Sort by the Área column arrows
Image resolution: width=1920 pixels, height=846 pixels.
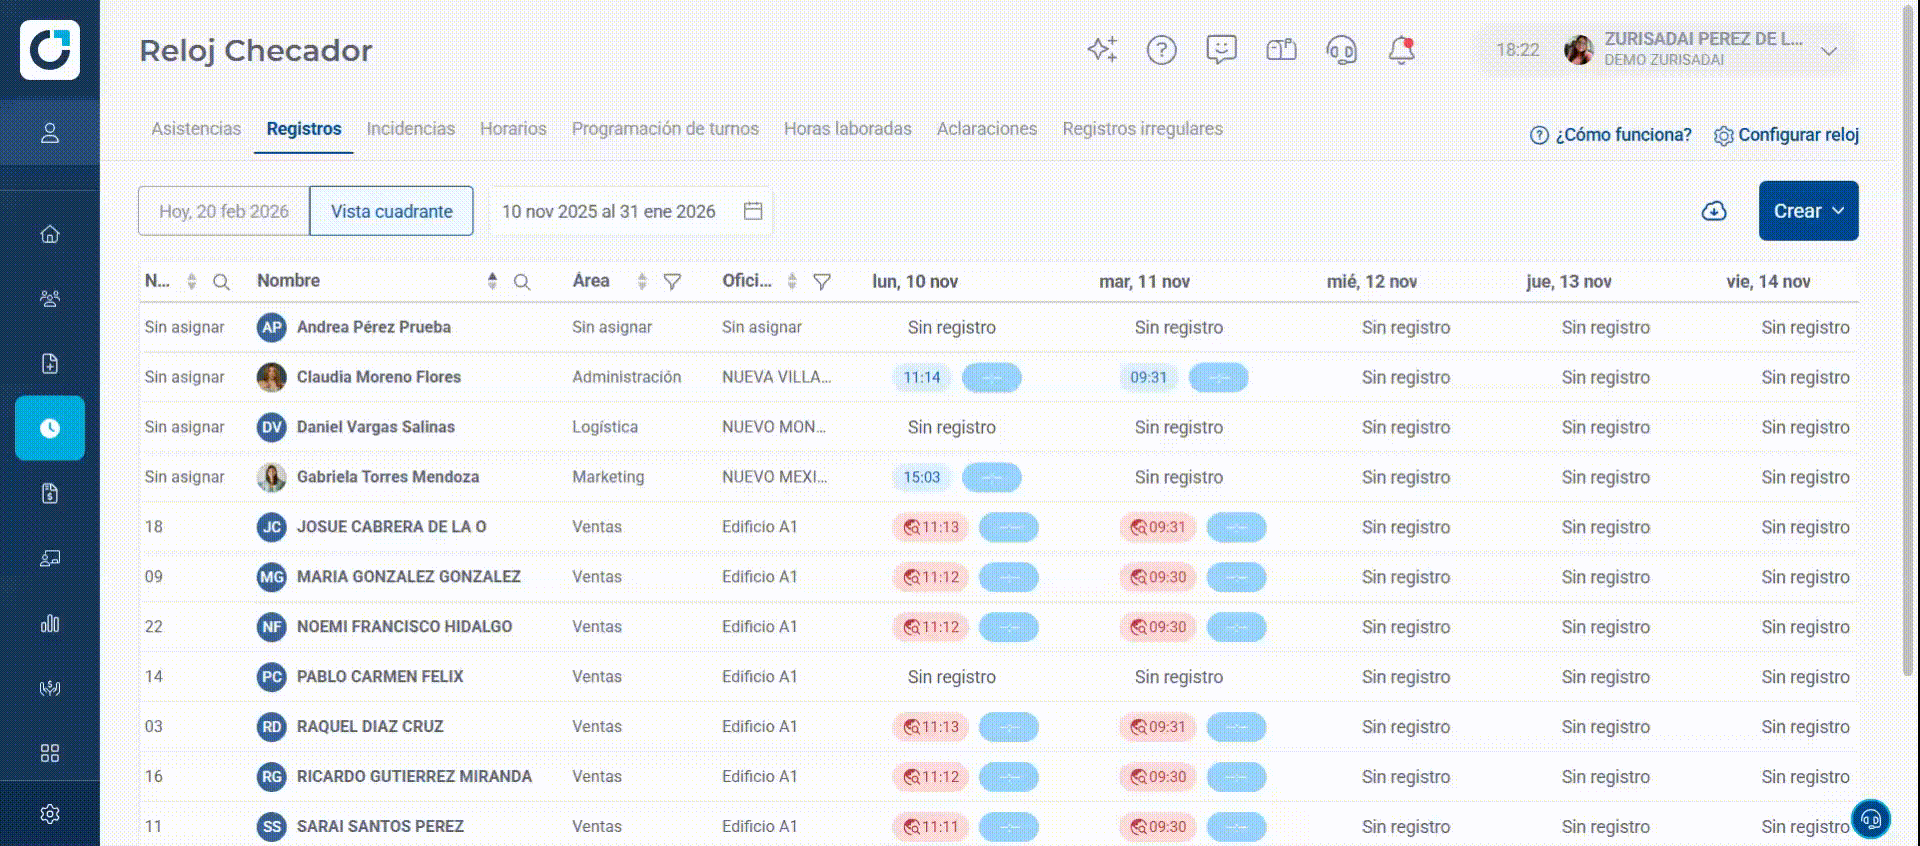click(642, 281)
